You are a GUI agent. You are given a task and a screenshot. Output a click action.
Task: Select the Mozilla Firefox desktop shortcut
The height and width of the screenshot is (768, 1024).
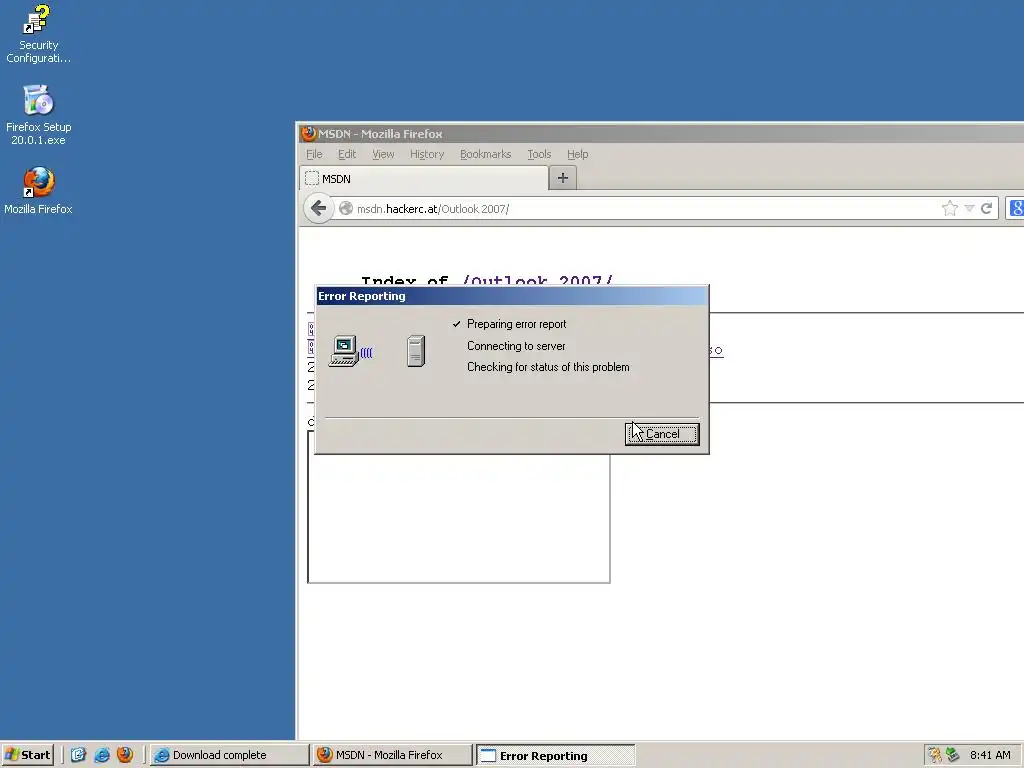click(38, 191)
